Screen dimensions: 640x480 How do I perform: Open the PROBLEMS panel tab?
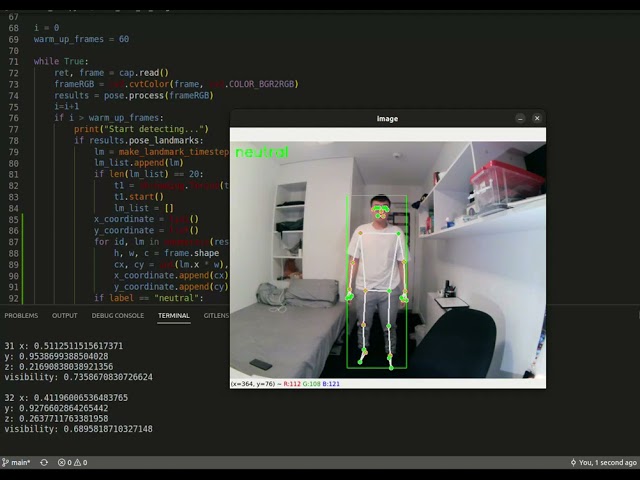click(x=21, y=316)
